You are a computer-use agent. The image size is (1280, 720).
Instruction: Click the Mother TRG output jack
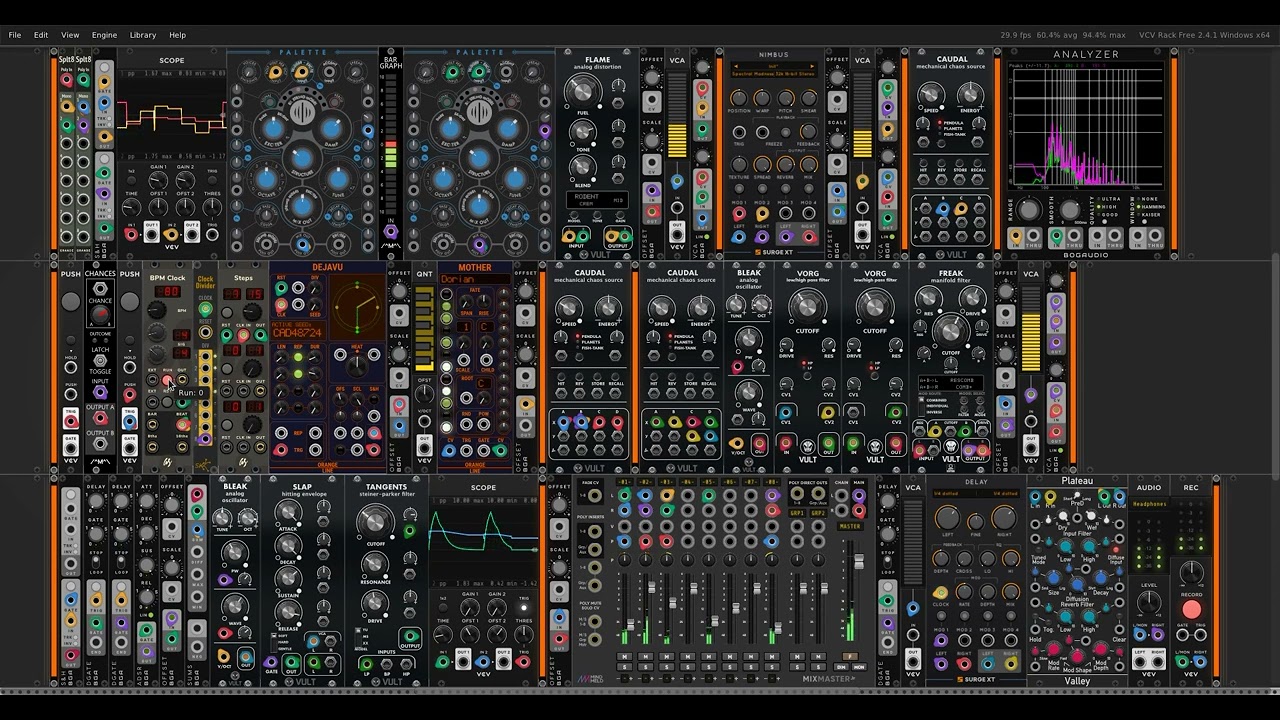pyautogui.click(x=467, y=451)
